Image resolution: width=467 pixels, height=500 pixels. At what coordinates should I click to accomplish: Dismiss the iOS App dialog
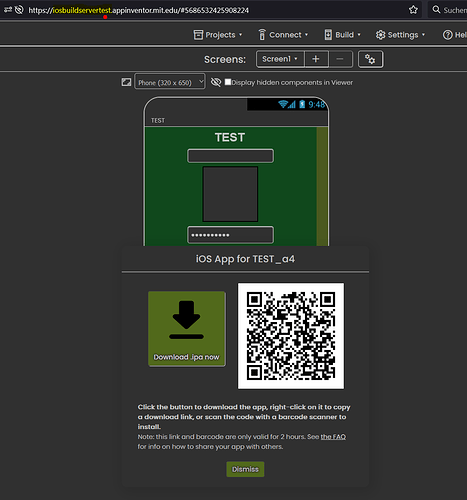tap(245, 469)
